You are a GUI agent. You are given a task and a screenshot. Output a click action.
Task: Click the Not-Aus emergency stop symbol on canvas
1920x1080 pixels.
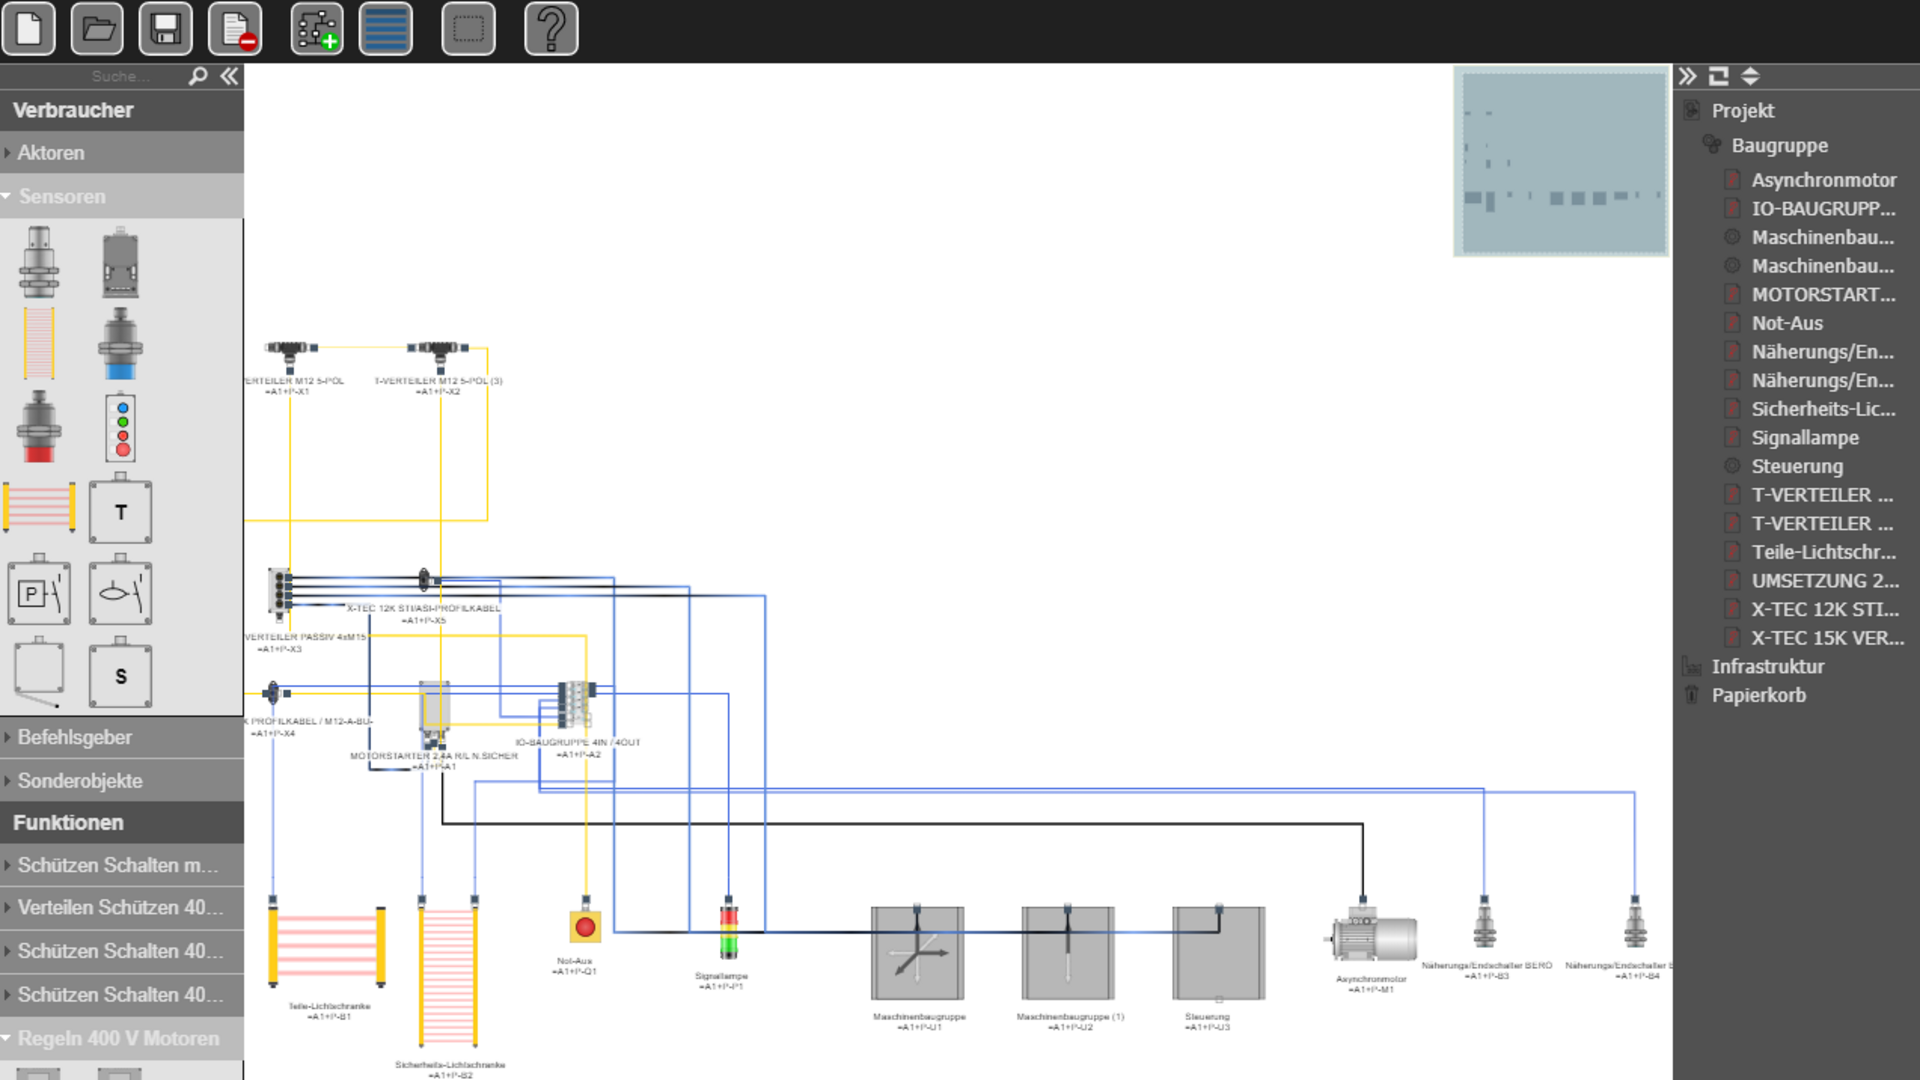[x=585, y=927]
